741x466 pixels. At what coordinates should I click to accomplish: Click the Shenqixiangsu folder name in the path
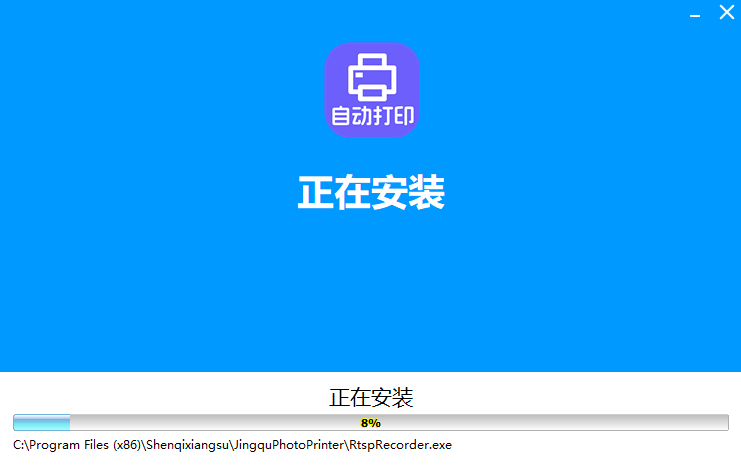tap(192, 444)
